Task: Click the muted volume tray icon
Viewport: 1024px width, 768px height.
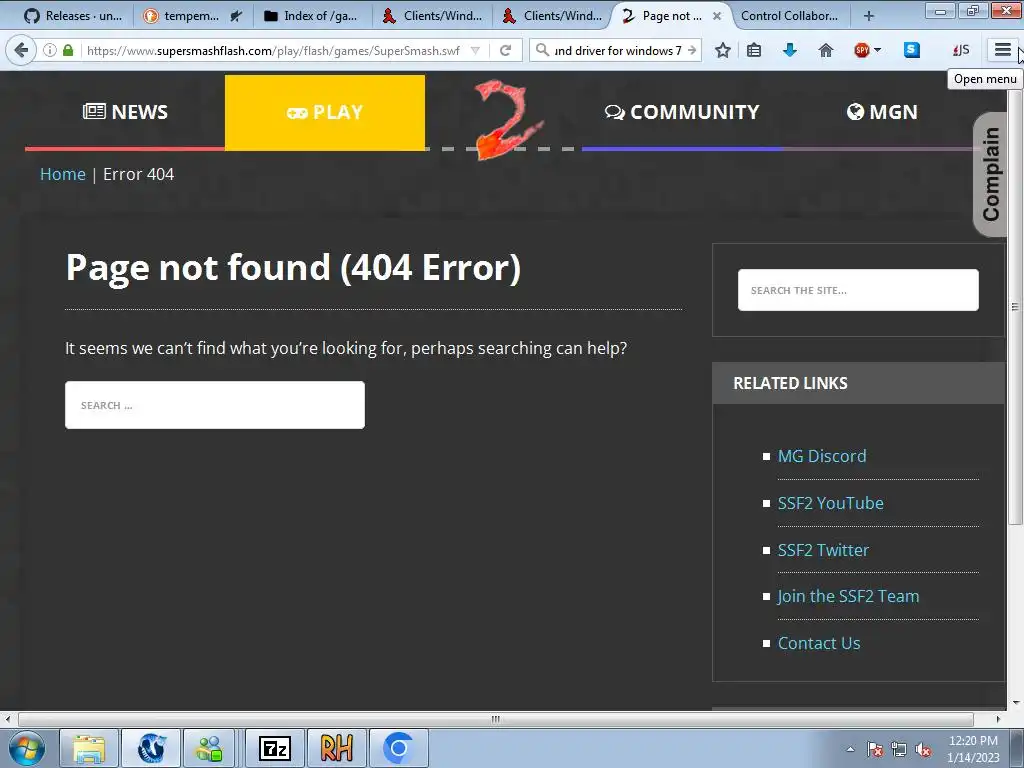Action: point(923,749)
